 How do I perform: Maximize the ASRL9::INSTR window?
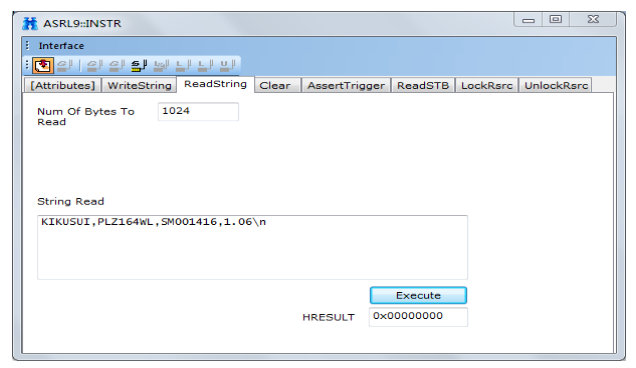tap(556, 19)
